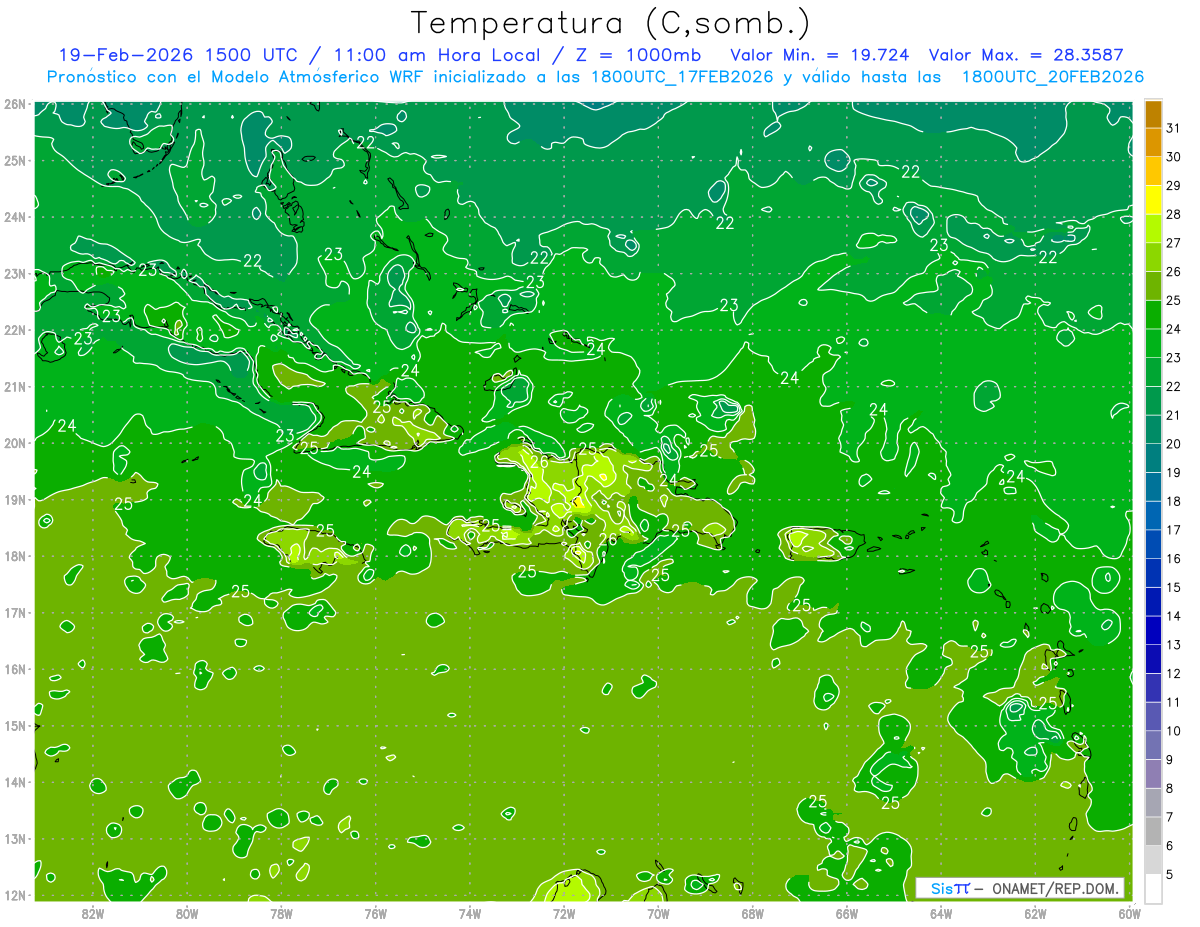Click the "60W" longitude axis label
This screenshot has height=927, width=1200.
[1130, 913]
